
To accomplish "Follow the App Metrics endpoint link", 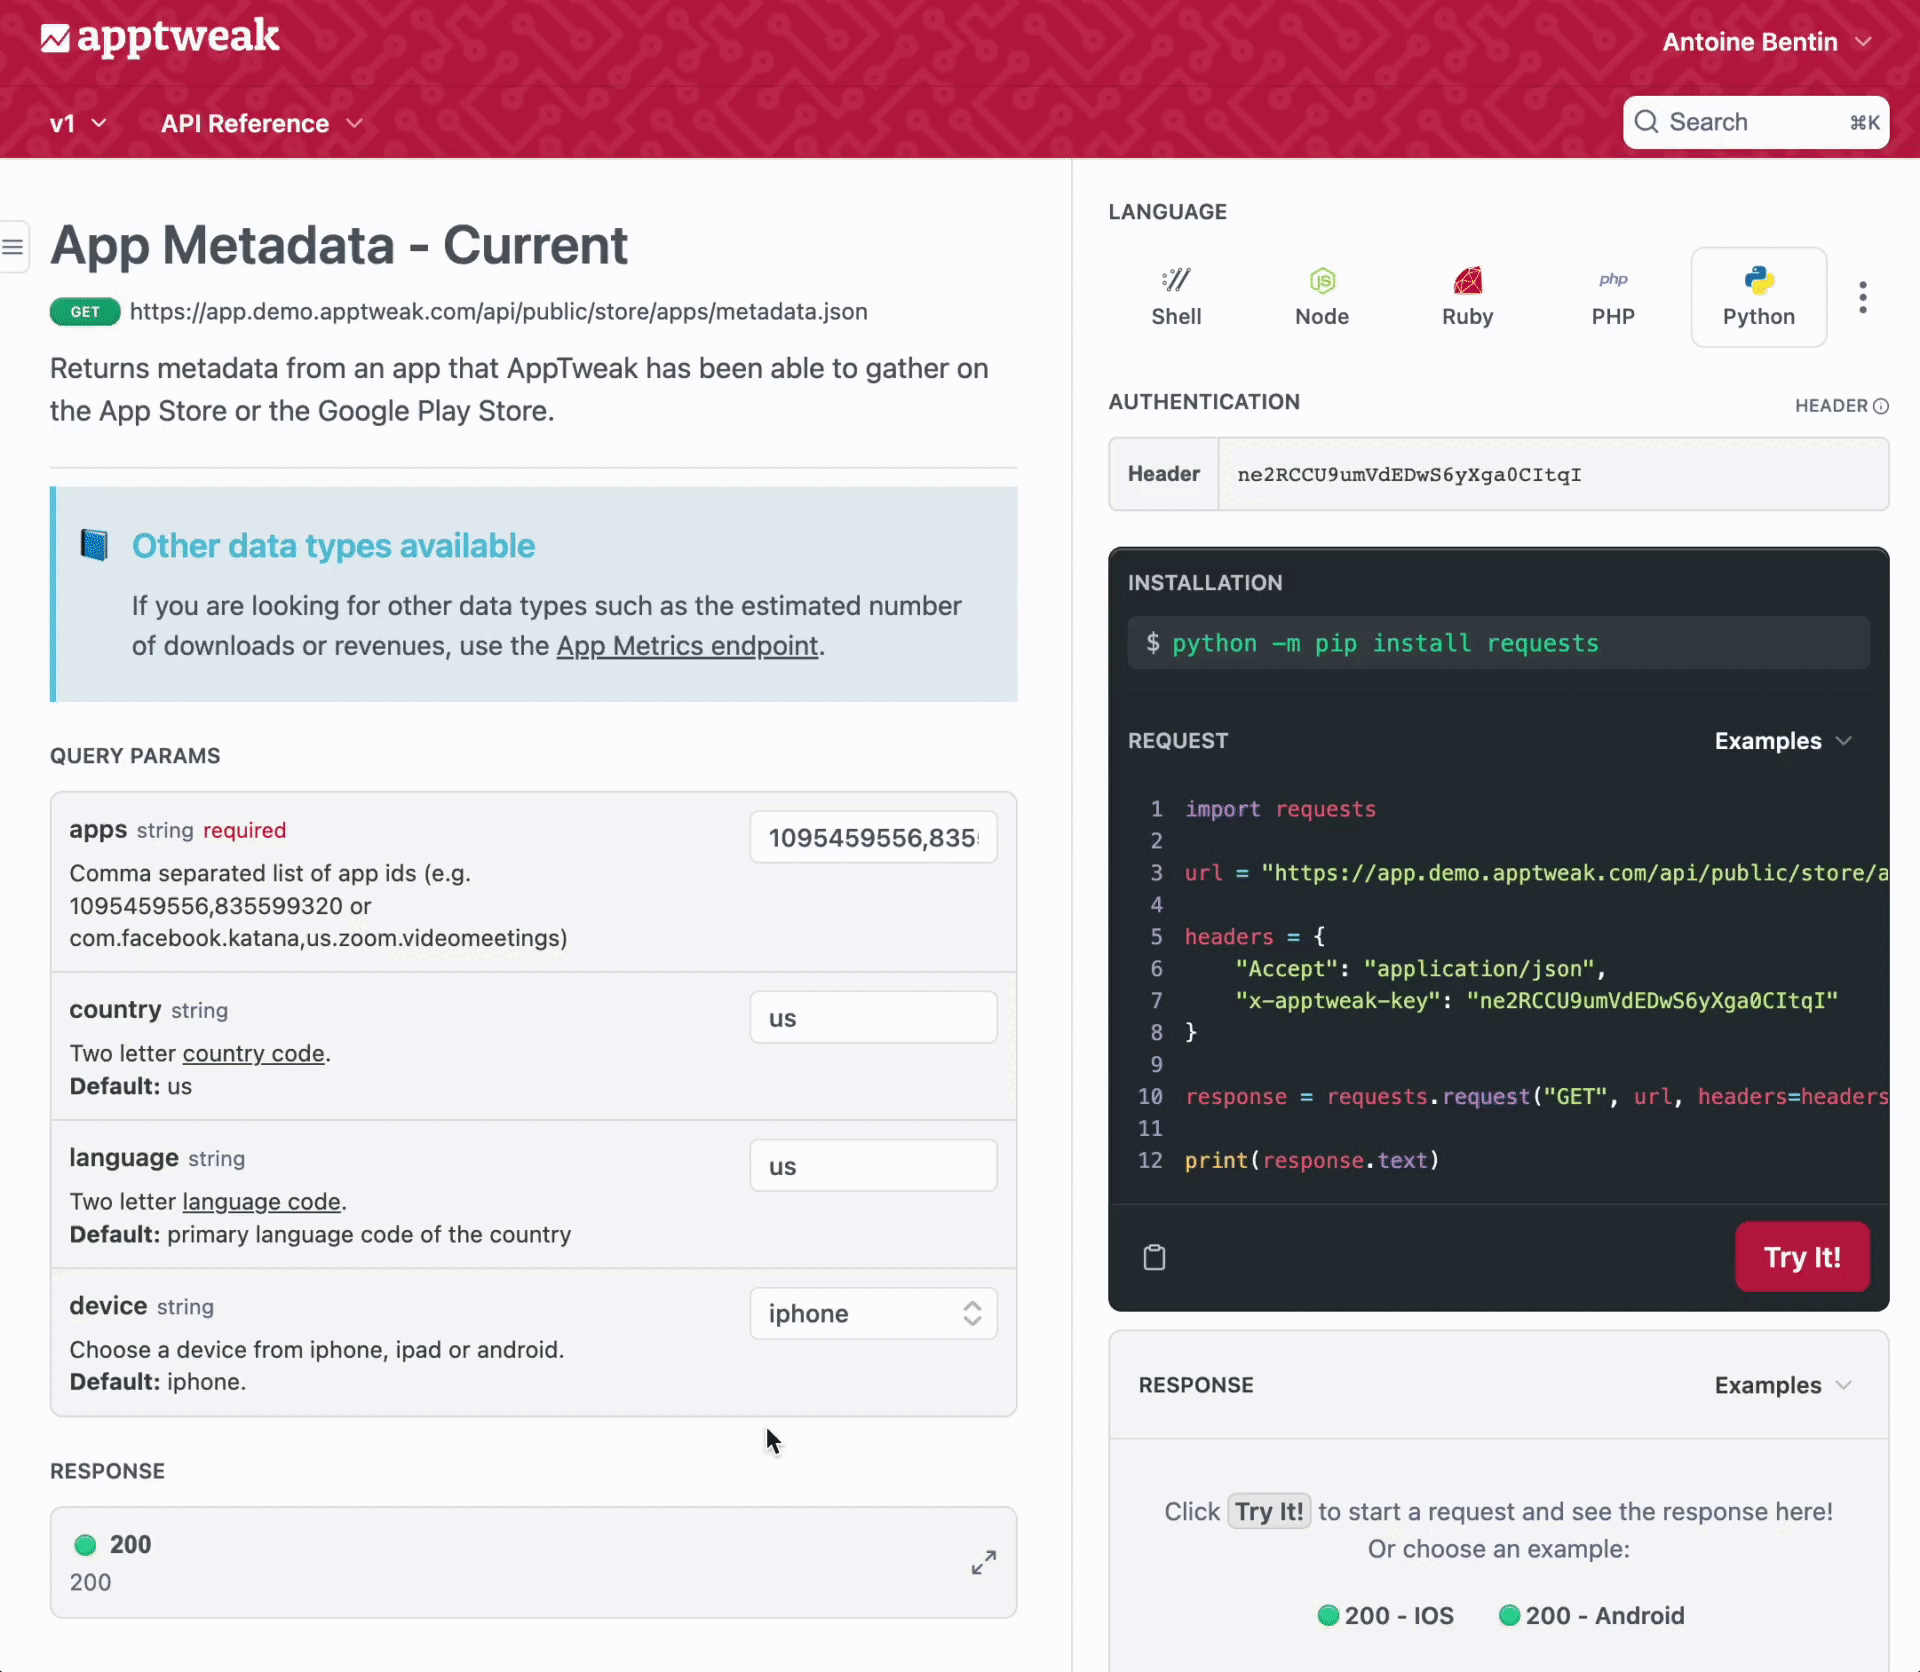I will (x=687, y=646).
